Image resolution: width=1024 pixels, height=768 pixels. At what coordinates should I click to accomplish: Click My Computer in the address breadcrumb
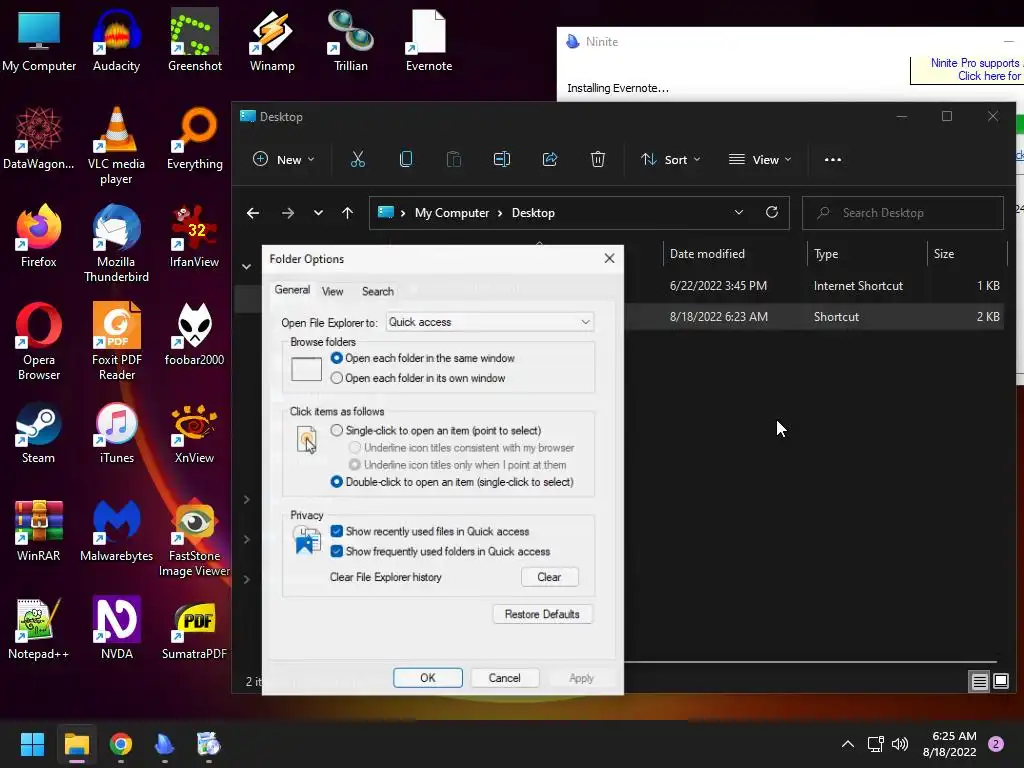pos(452,213)
